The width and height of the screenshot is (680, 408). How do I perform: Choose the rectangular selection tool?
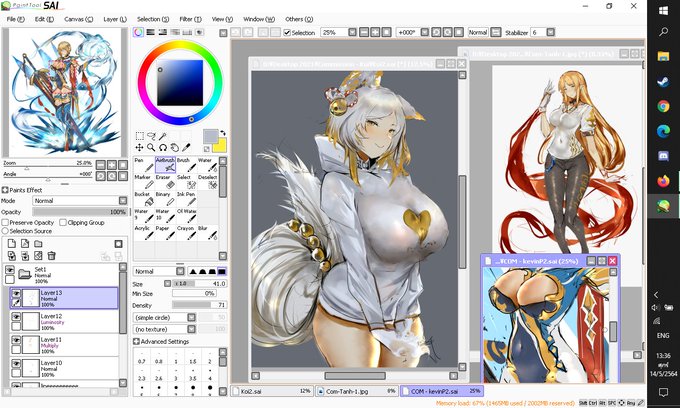pos(140,136)
